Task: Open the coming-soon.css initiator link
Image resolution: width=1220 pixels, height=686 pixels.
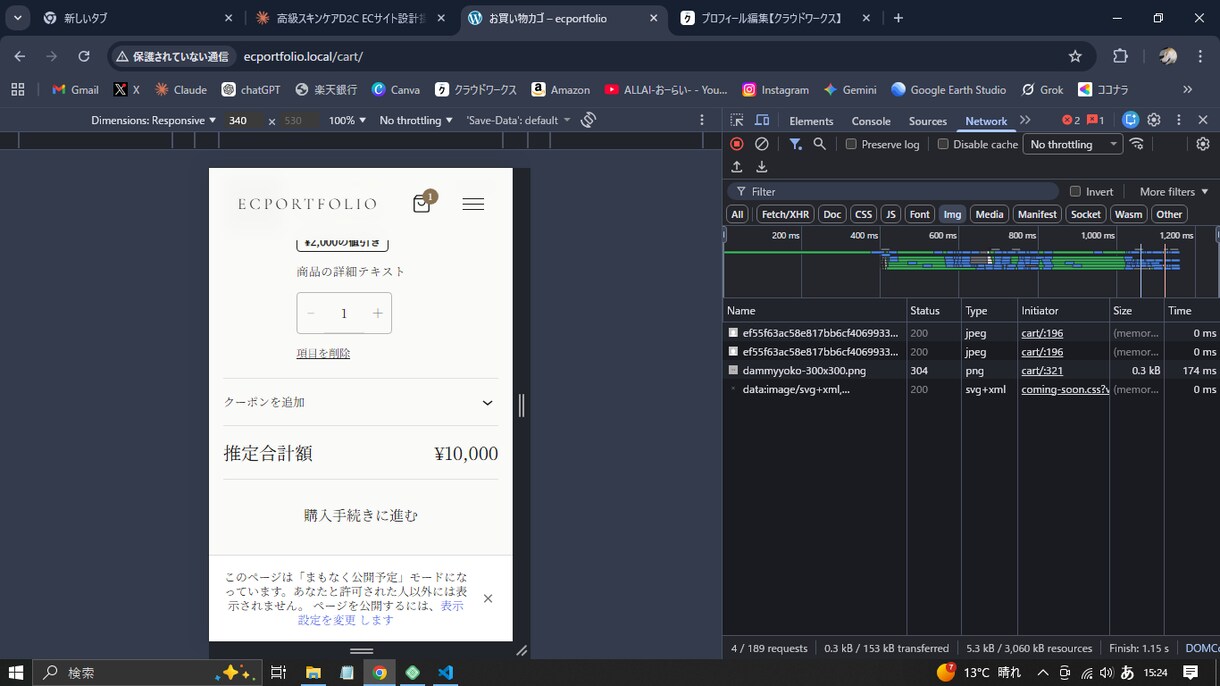Action: 1065,389
